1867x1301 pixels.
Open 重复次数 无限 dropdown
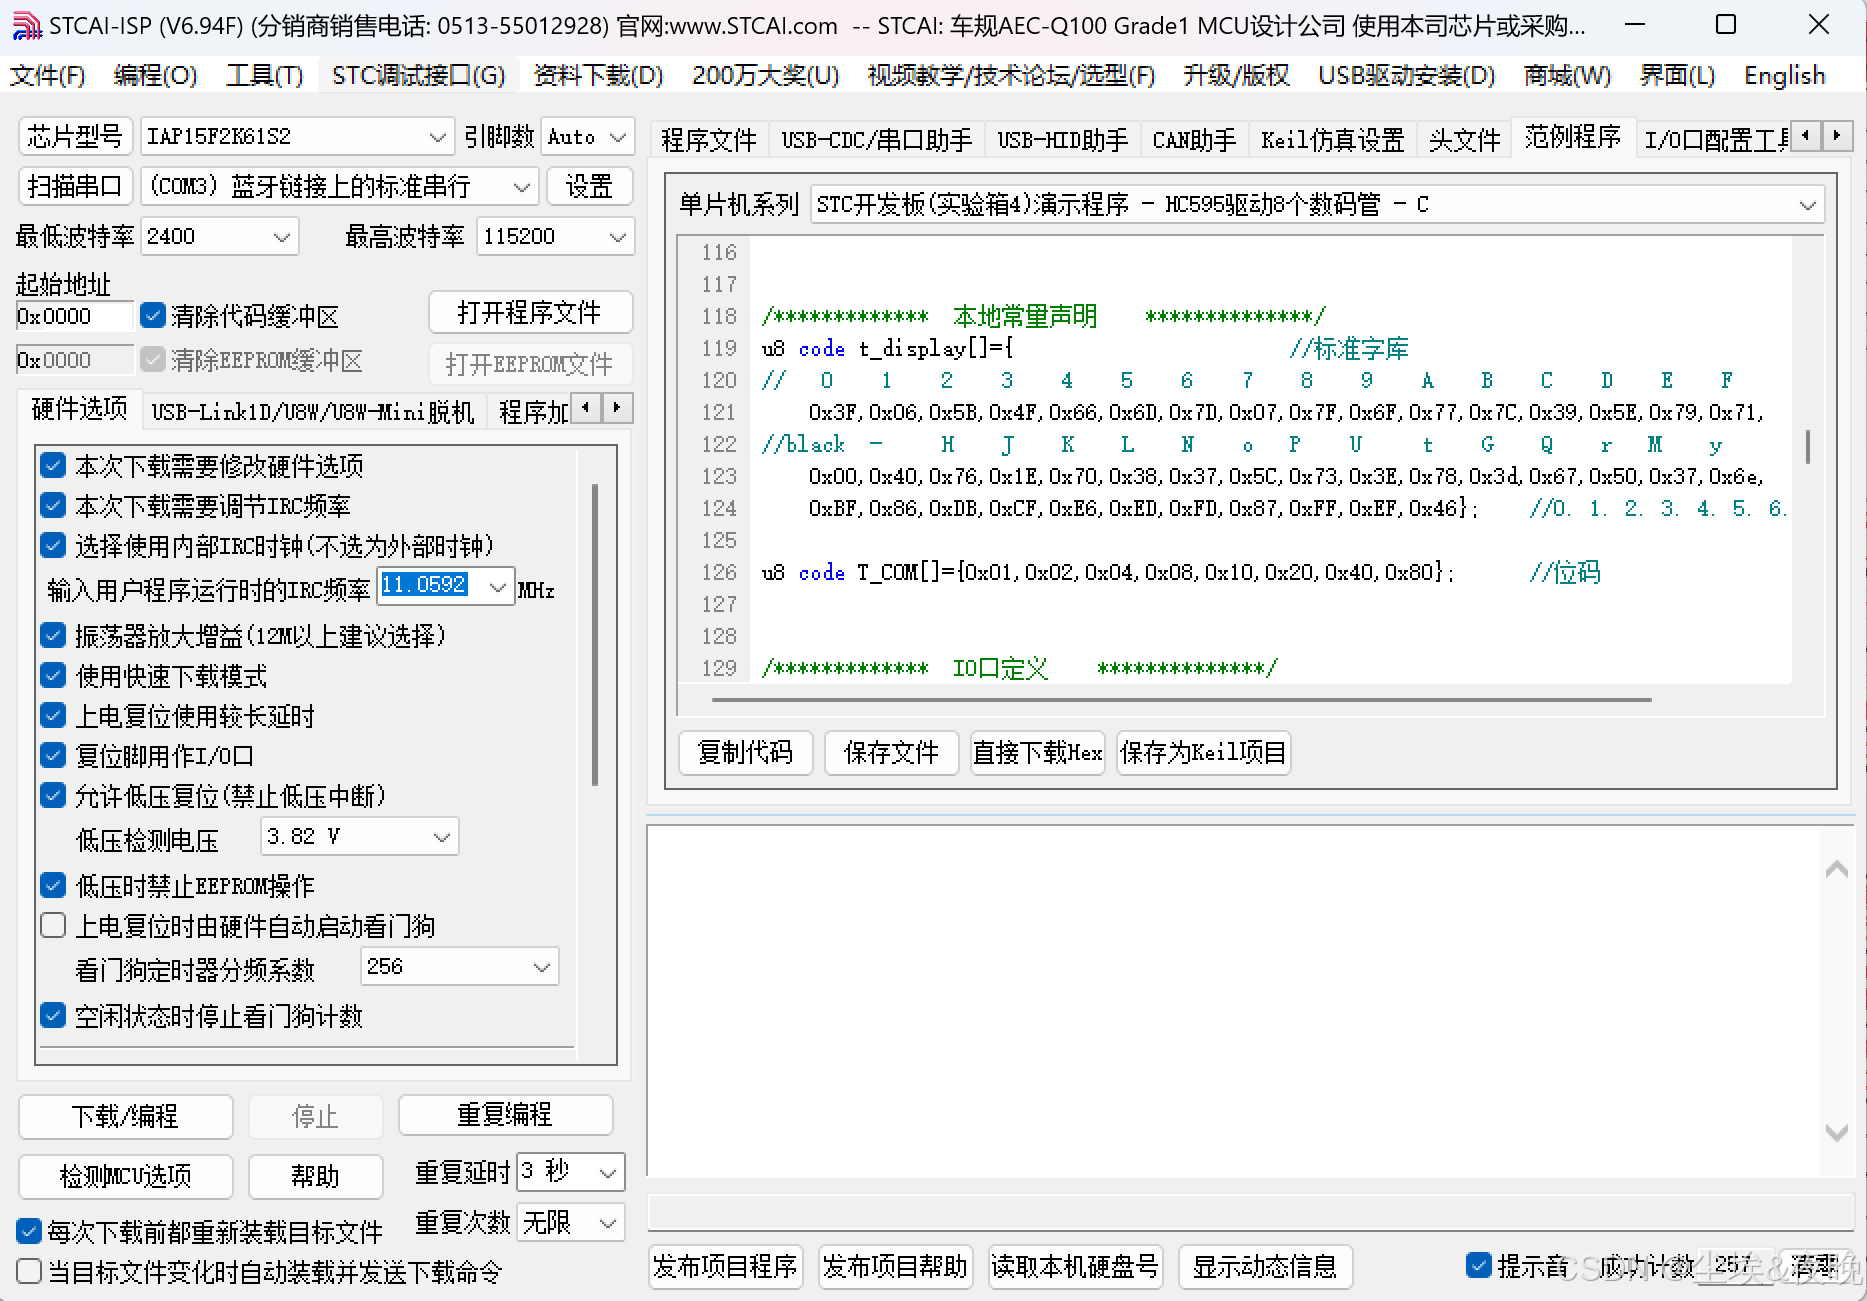[x=571, y=1222]
